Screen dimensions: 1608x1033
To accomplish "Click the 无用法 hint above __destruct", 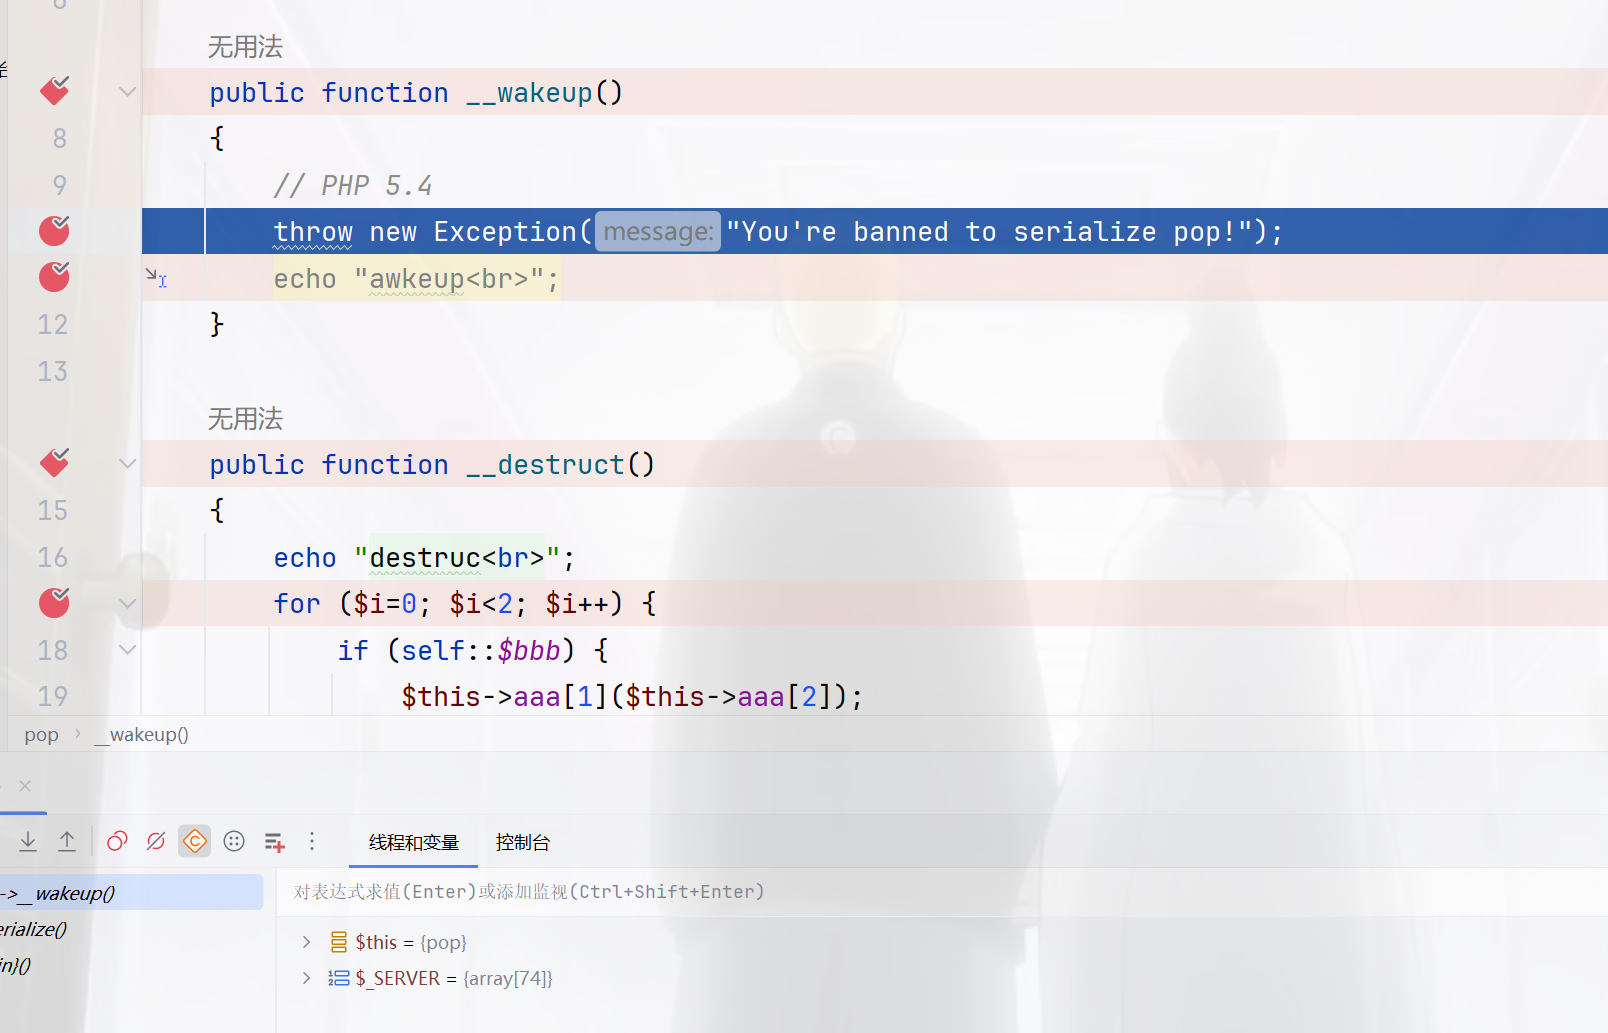I will [x=245, y=419].
